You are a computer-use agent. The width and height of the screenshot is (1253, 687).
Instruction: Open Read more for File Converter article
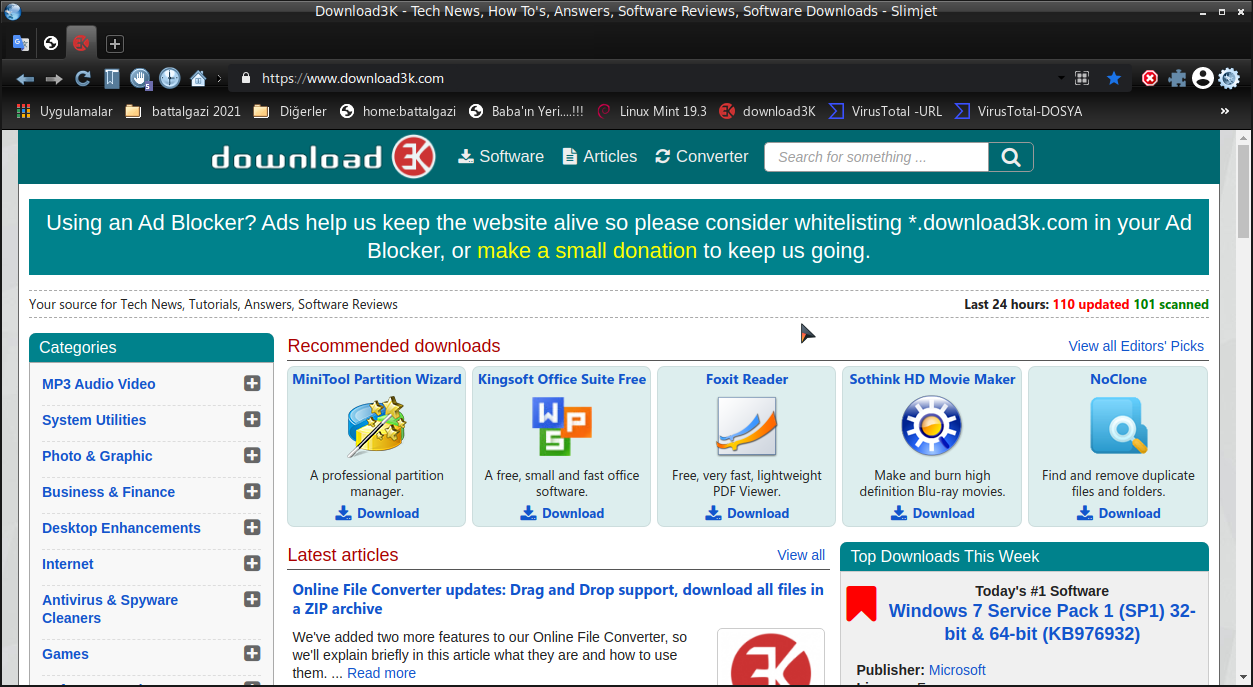[381, 673]
